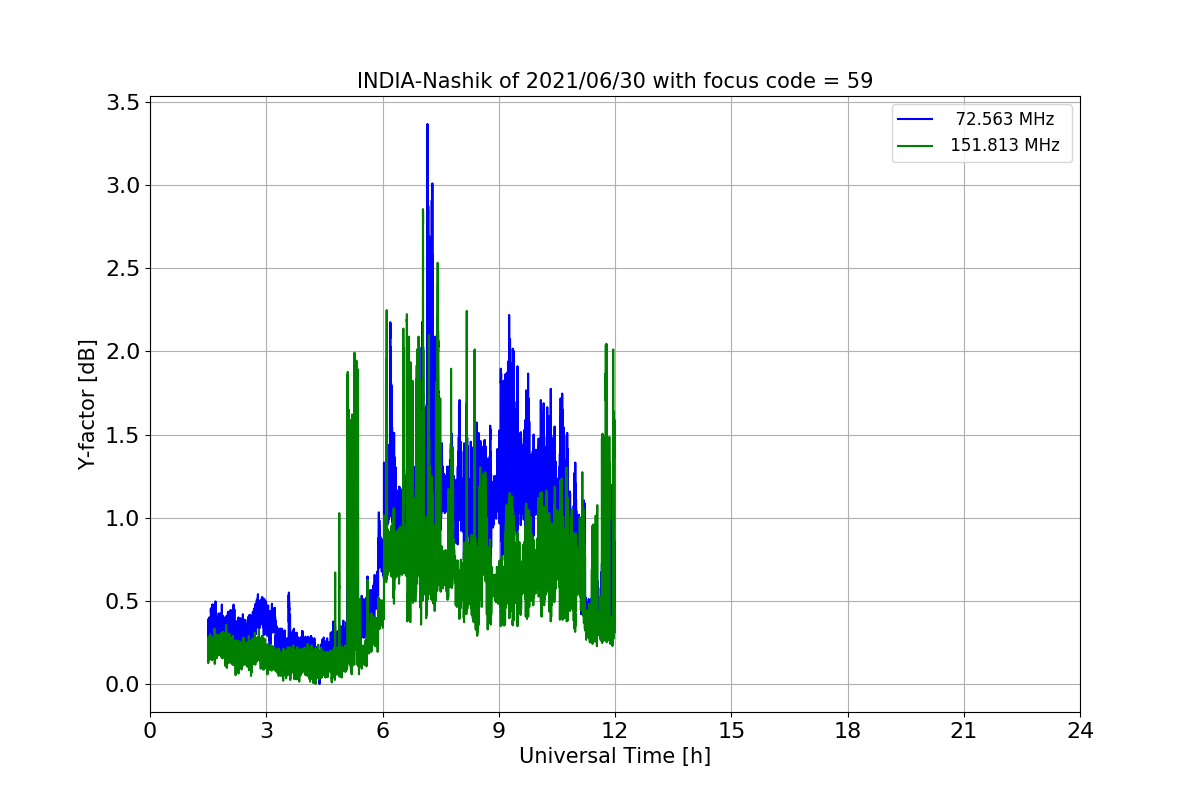Click x-axis tick label 15
Image resolution: width=1200 pixels, height=800 pixels.
tap(731, 731)
